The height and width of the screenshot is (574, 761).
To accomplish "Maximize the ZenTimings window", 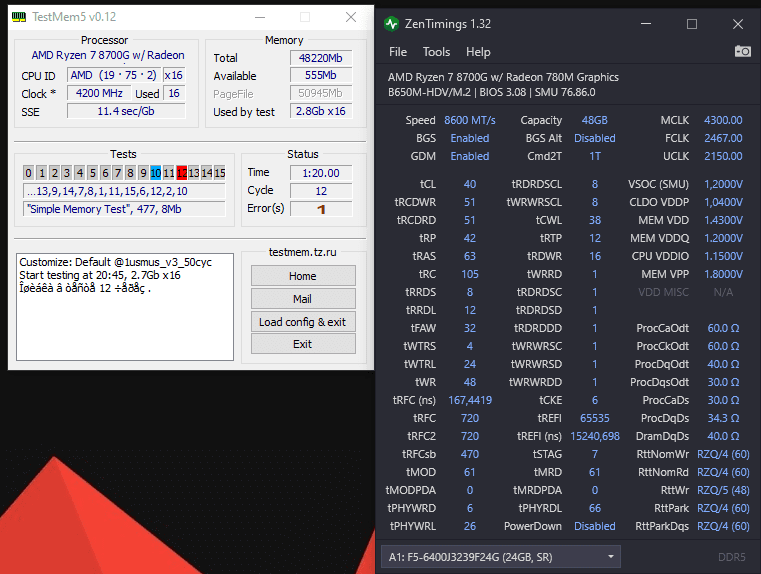I will (692, 24).
